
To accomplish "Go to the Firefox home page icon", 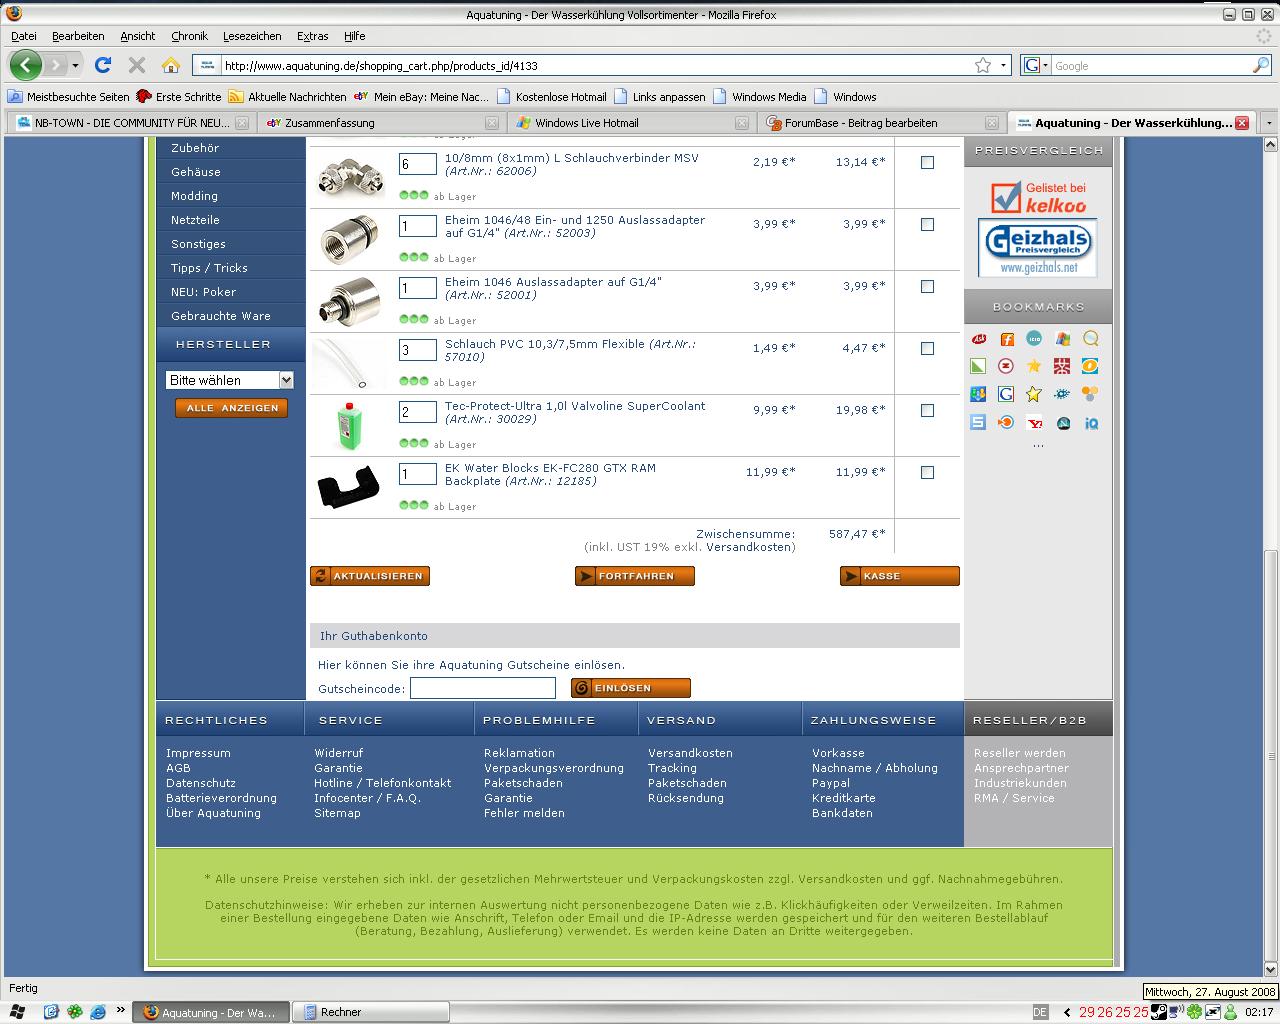I will tap(171, 65).
